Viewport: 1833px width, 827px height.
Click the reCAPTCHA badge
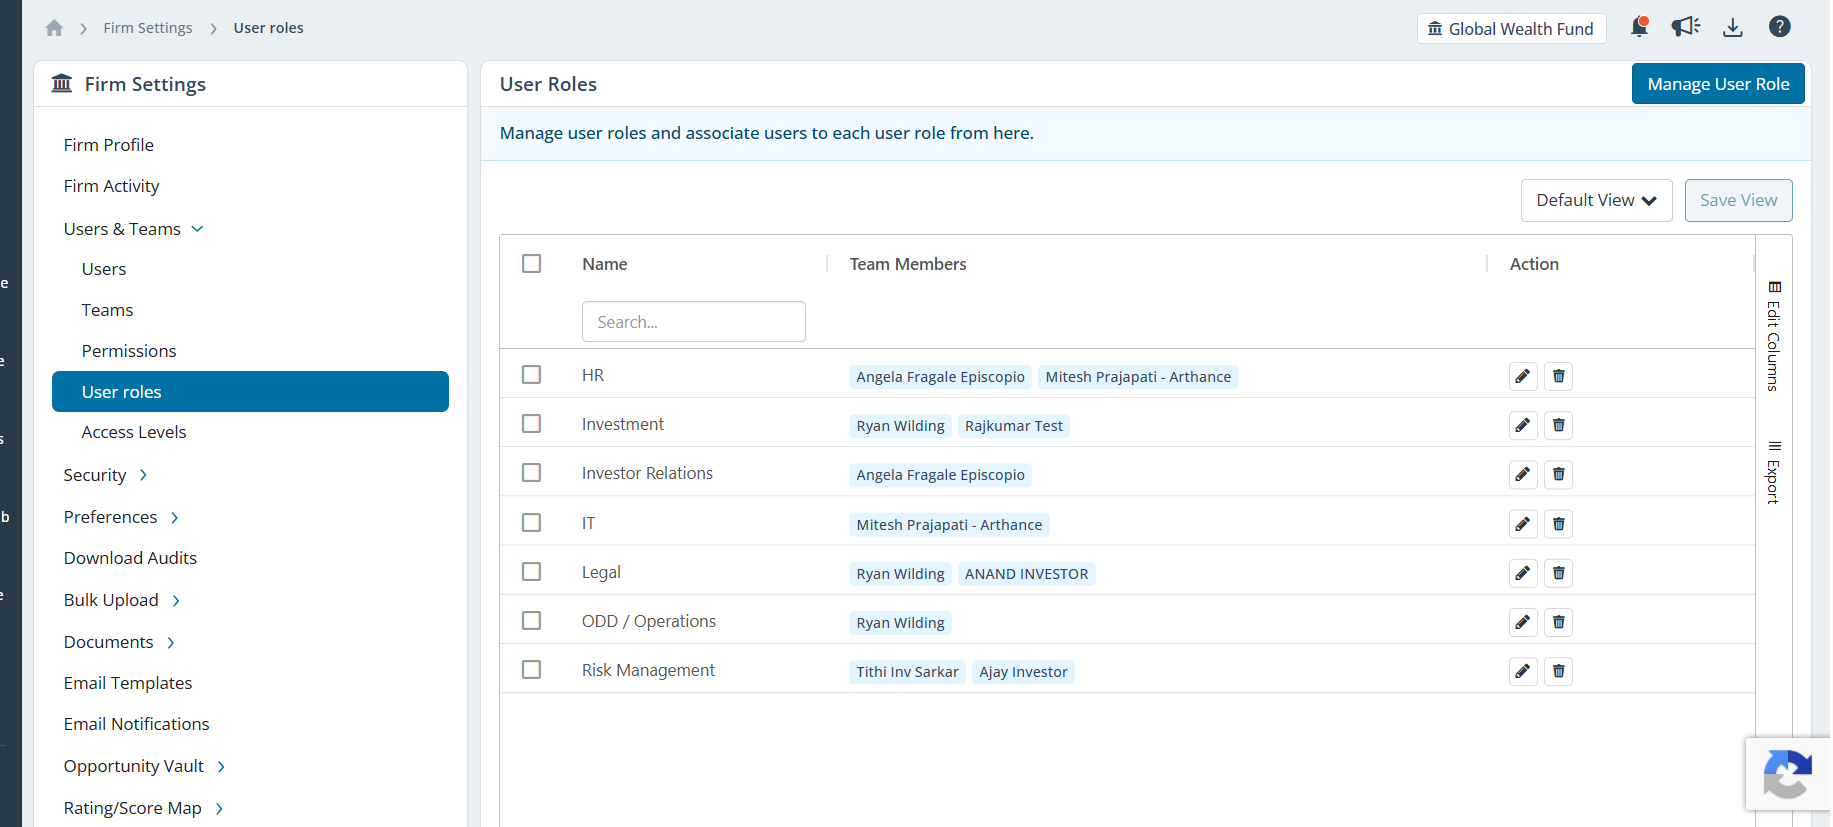(x=1788, y=774)
